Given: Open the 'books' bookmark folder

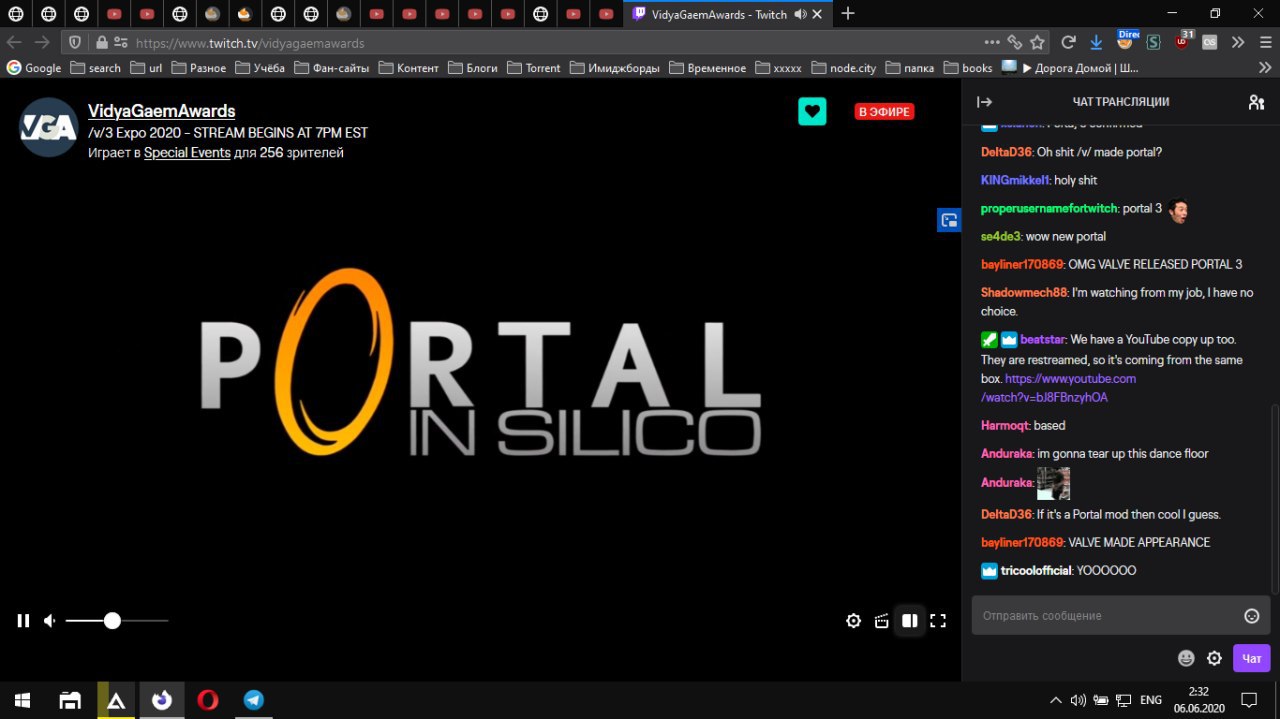Looking at the screenshot, I should click(968, 68).
